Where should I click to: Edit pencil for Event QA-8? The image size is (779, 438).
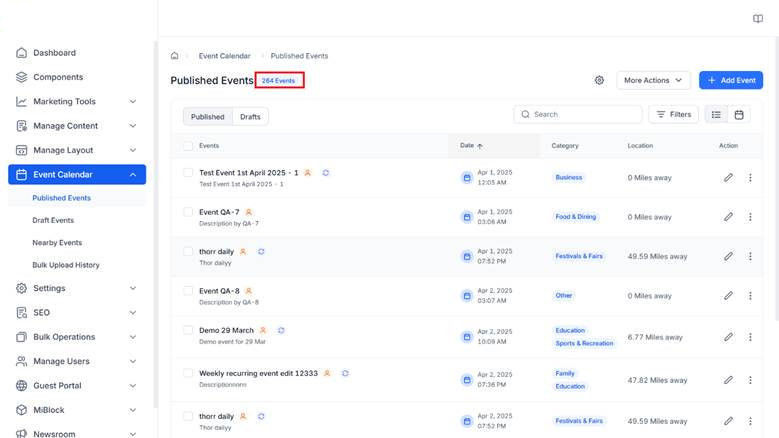(x=728, y=295)
